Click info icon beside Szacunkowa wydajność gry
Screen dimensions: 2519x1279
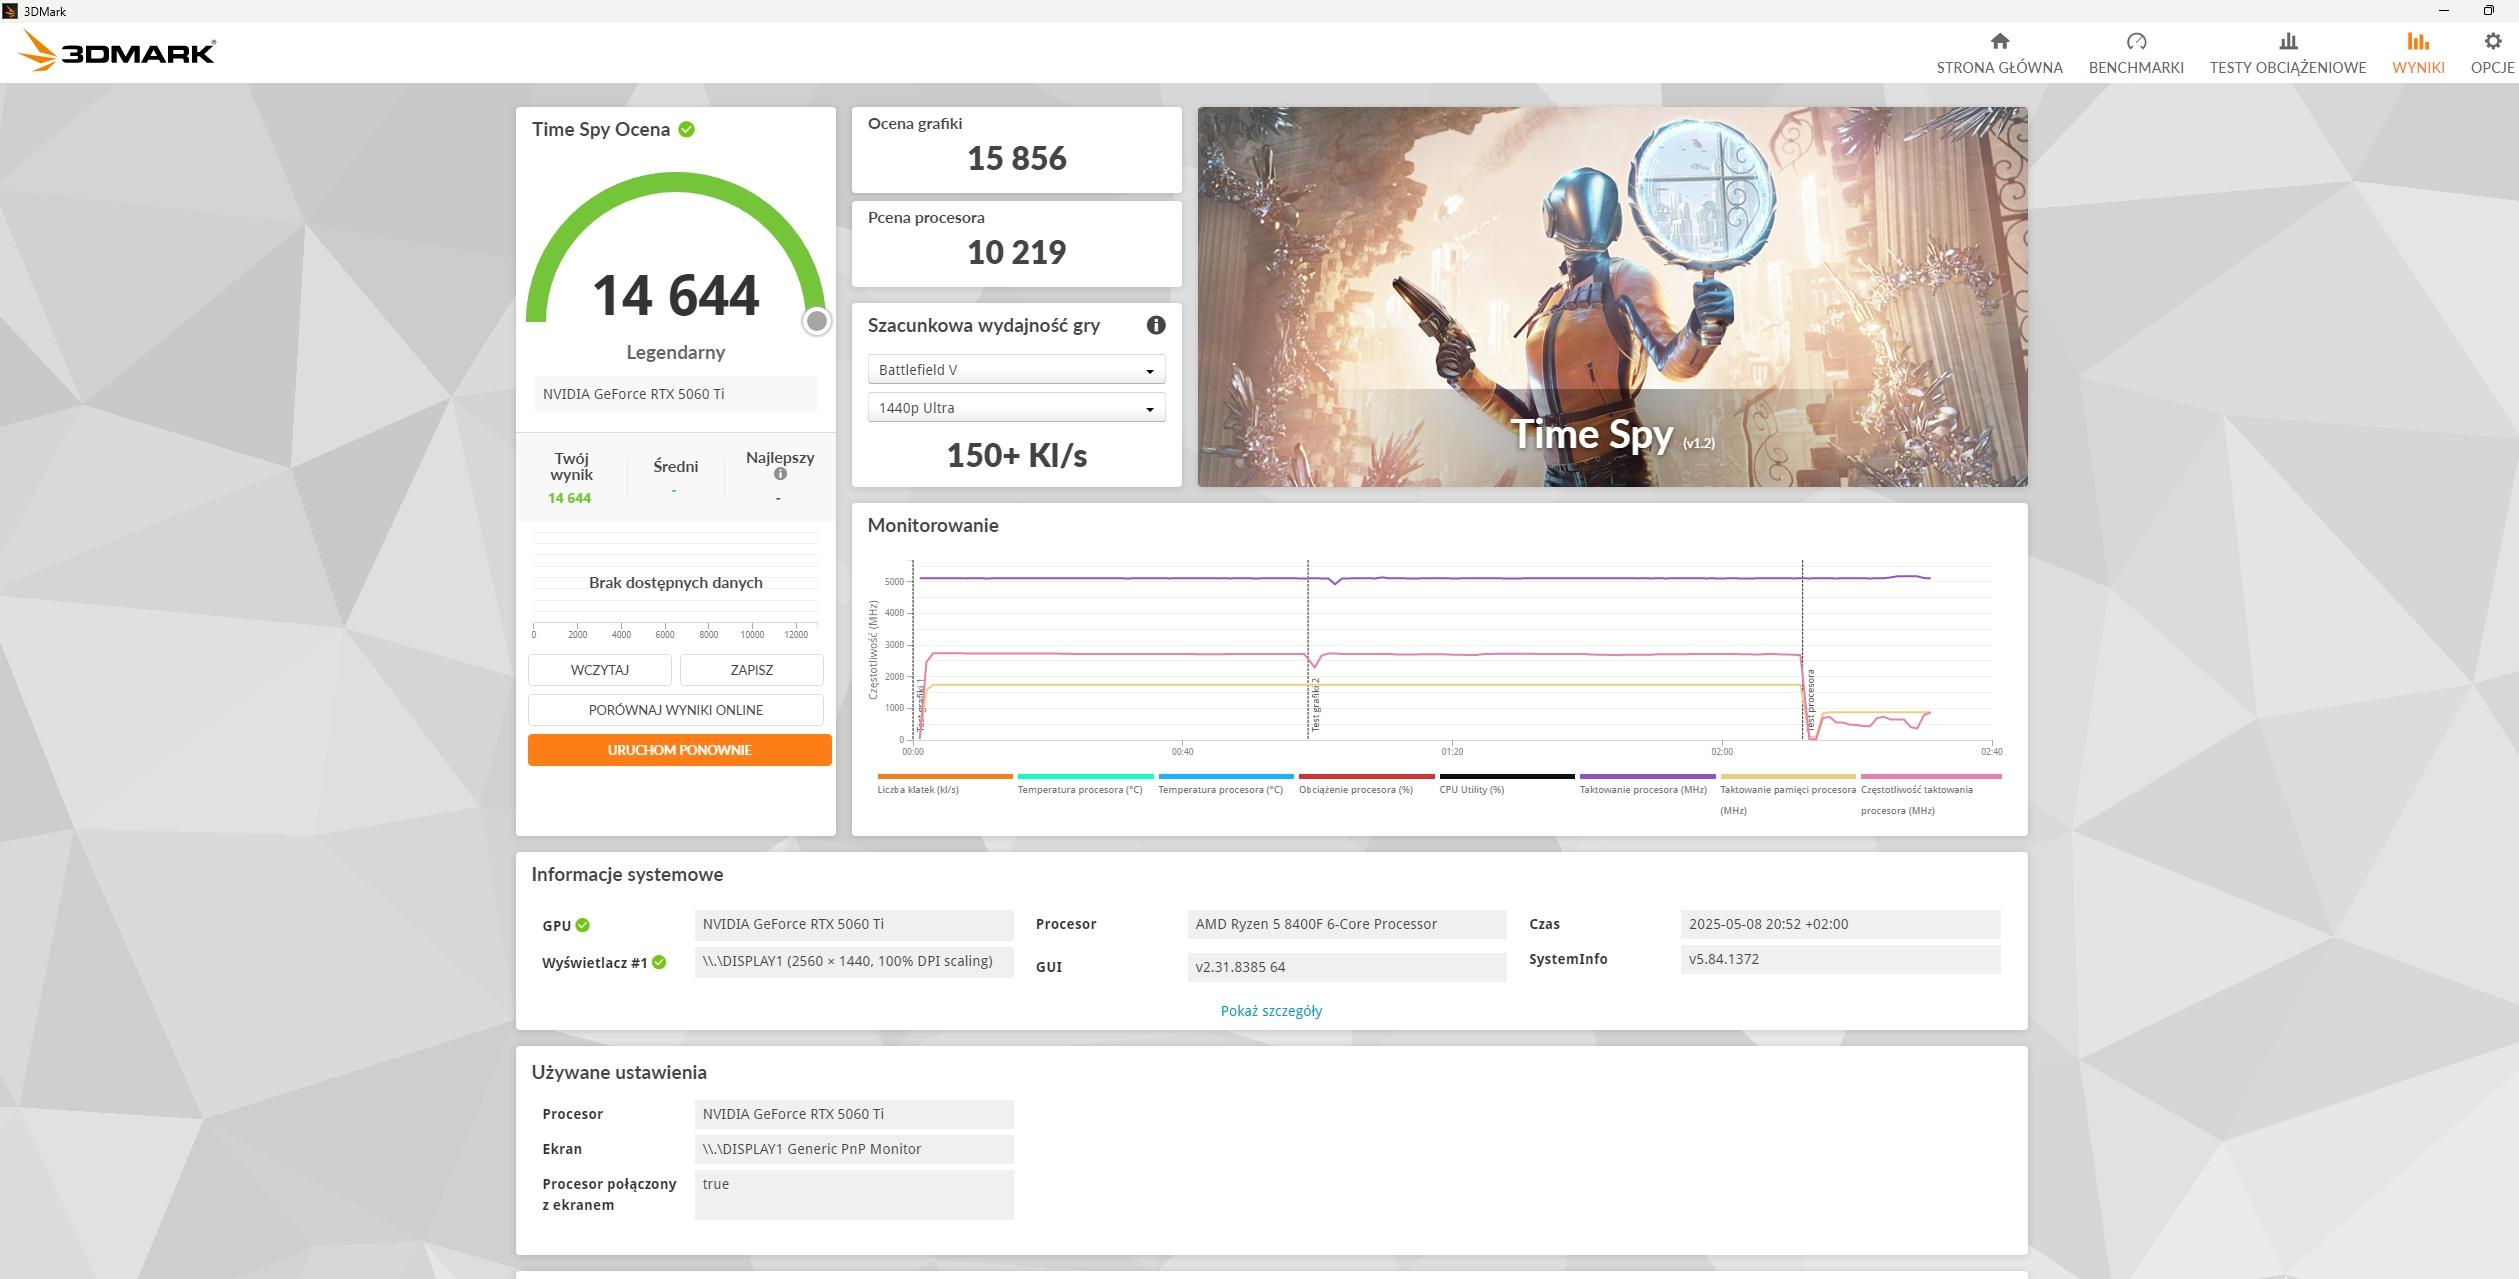1156,325
